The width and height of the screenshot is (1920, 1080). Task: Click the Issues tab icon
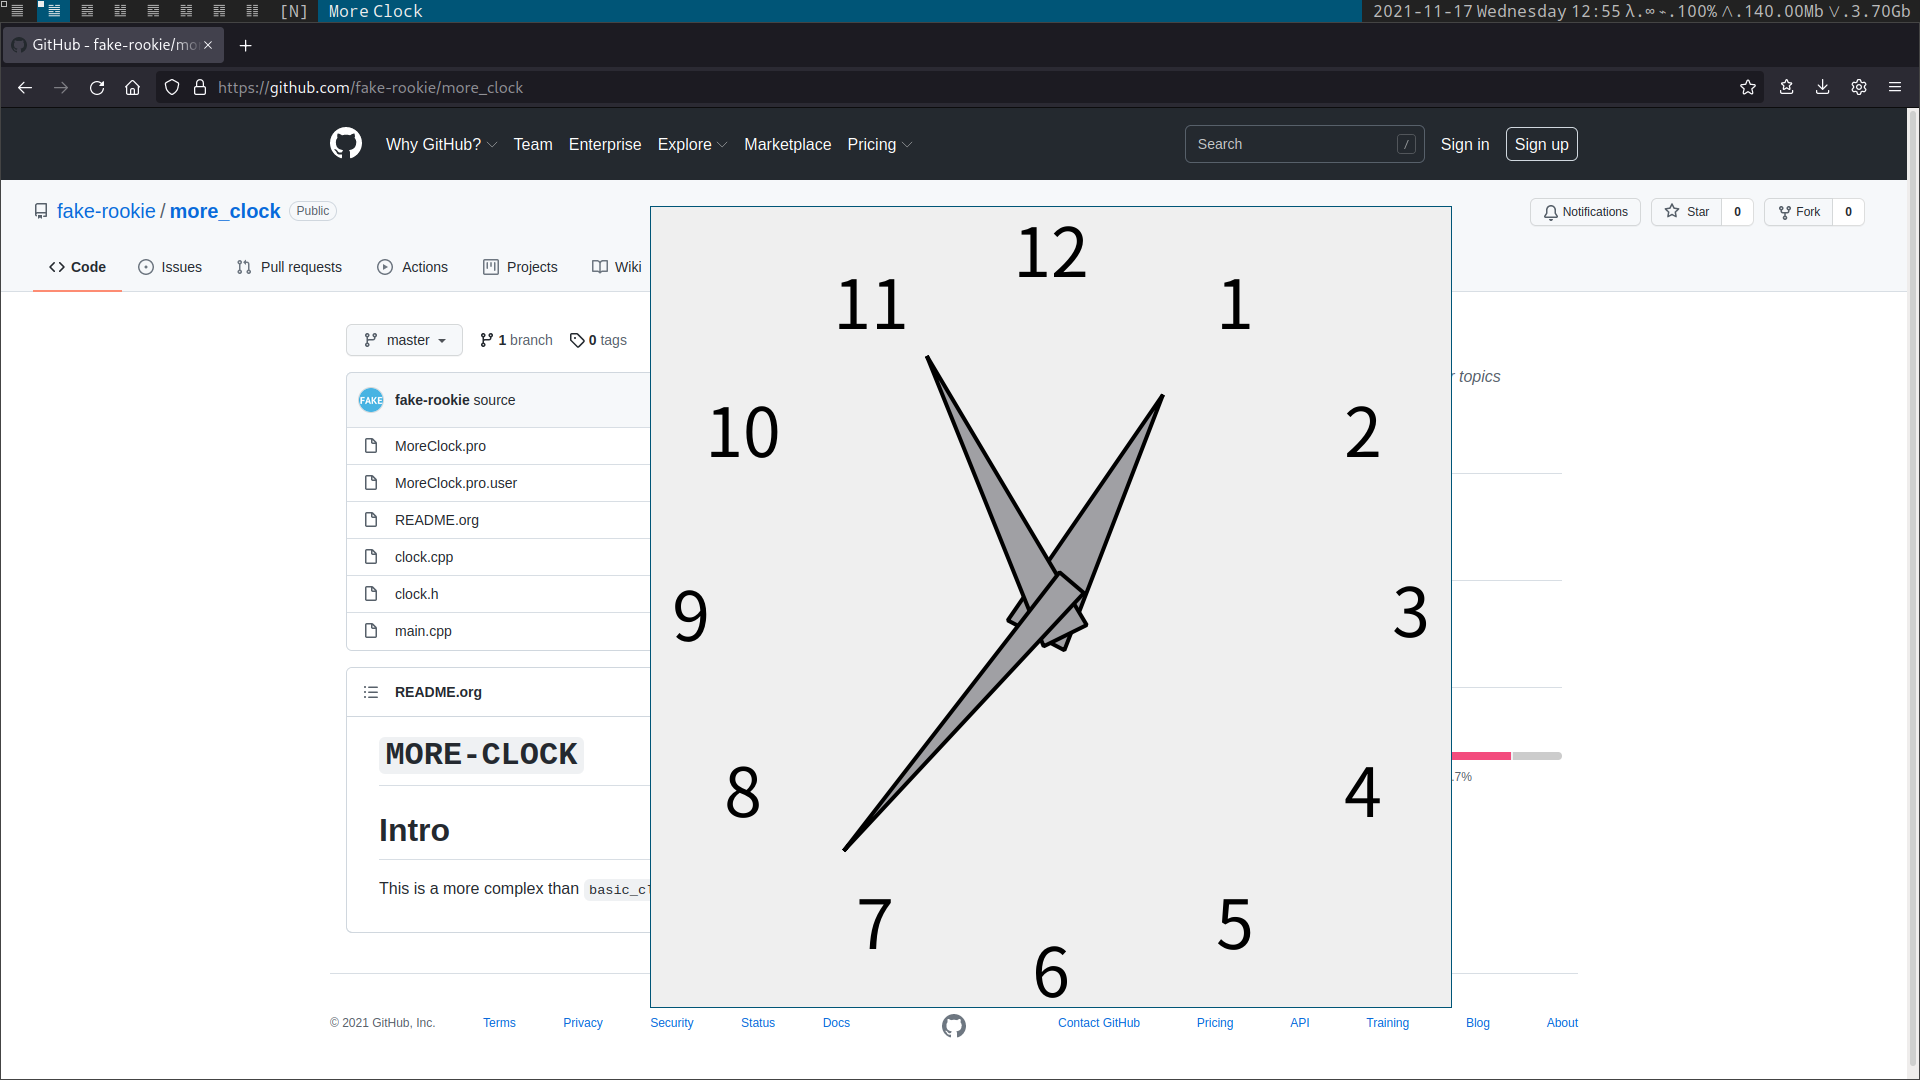click(x=146, y=266)
